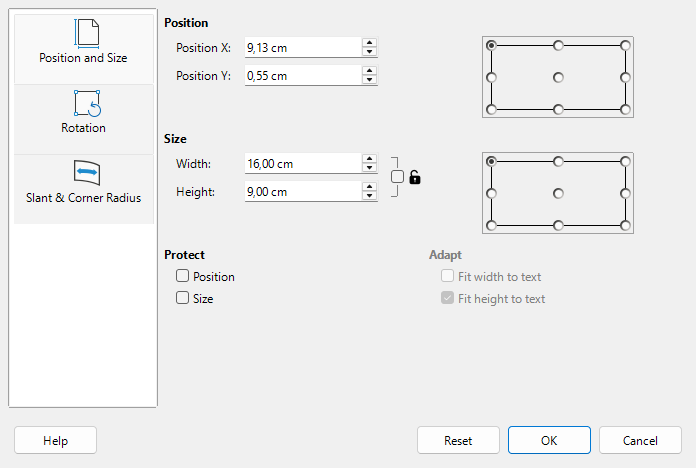Screen dimensions: 696x468
Task: Click the Position X input field
Action: tap(303, 48)
